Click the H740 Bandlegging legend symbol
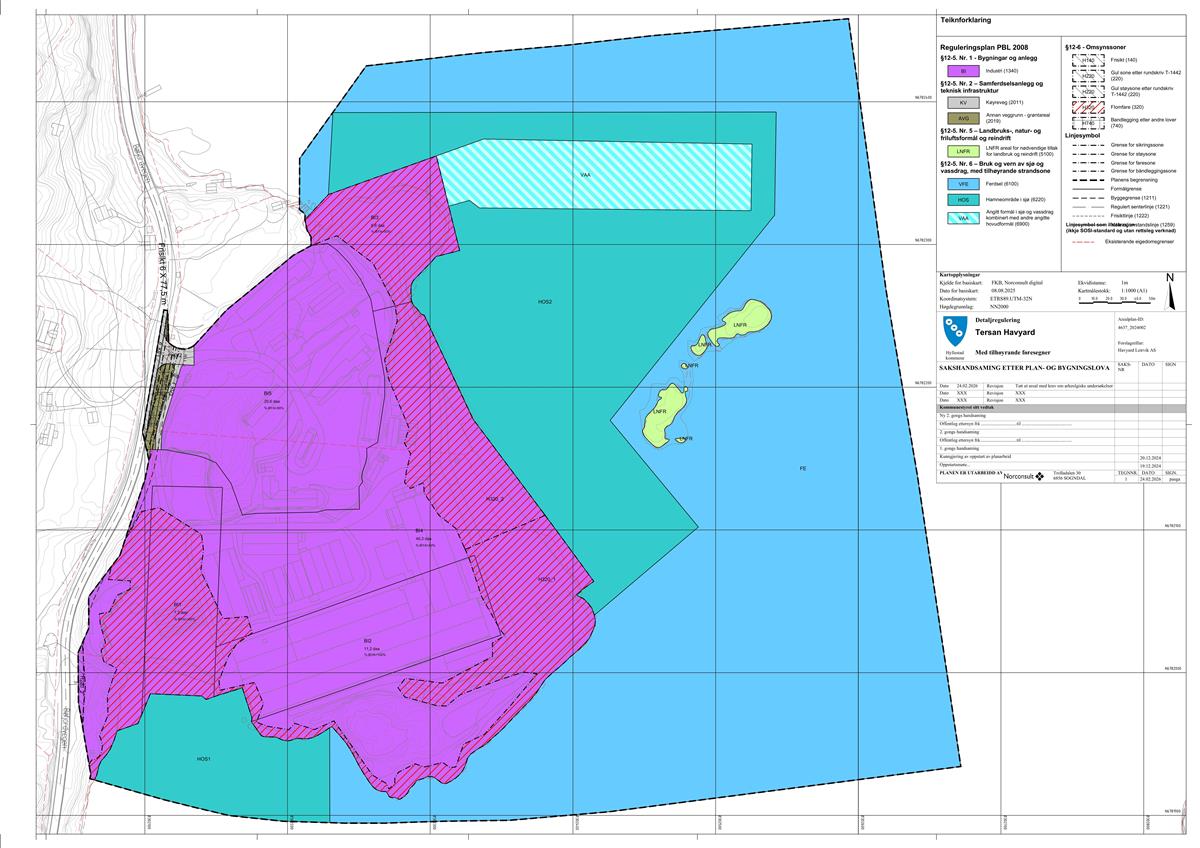 [1088, 123]
